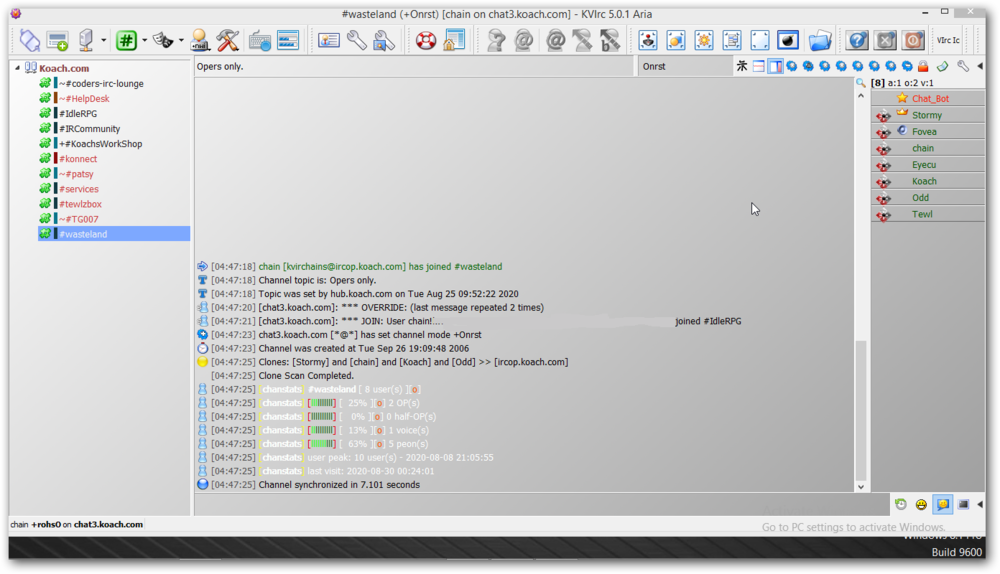Open the KVIrc home page icon
Screen dimensions: 1000x574
453,40
